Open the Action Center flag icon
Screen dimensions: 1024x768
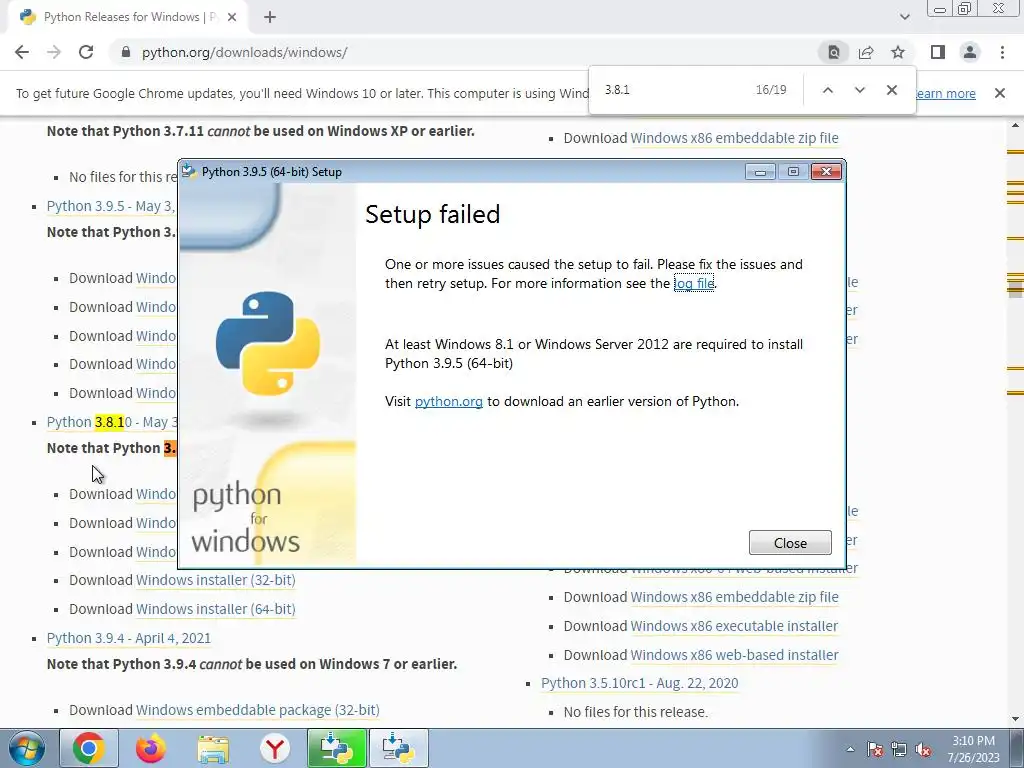click(875, 749)
